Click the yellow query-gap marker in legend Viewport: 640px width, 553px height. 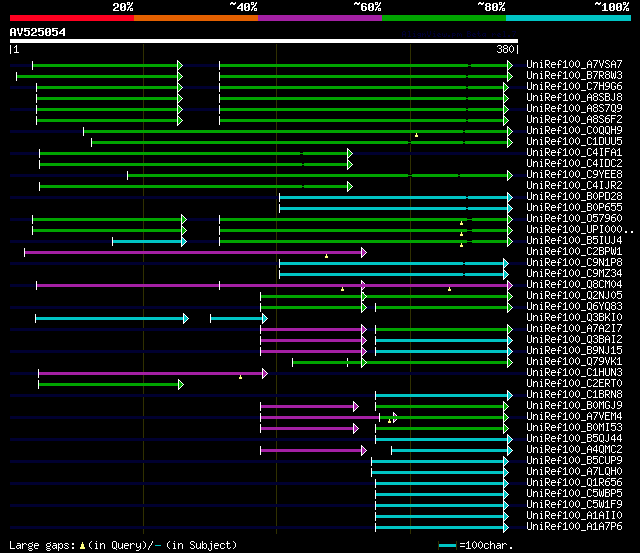(82, 546)
